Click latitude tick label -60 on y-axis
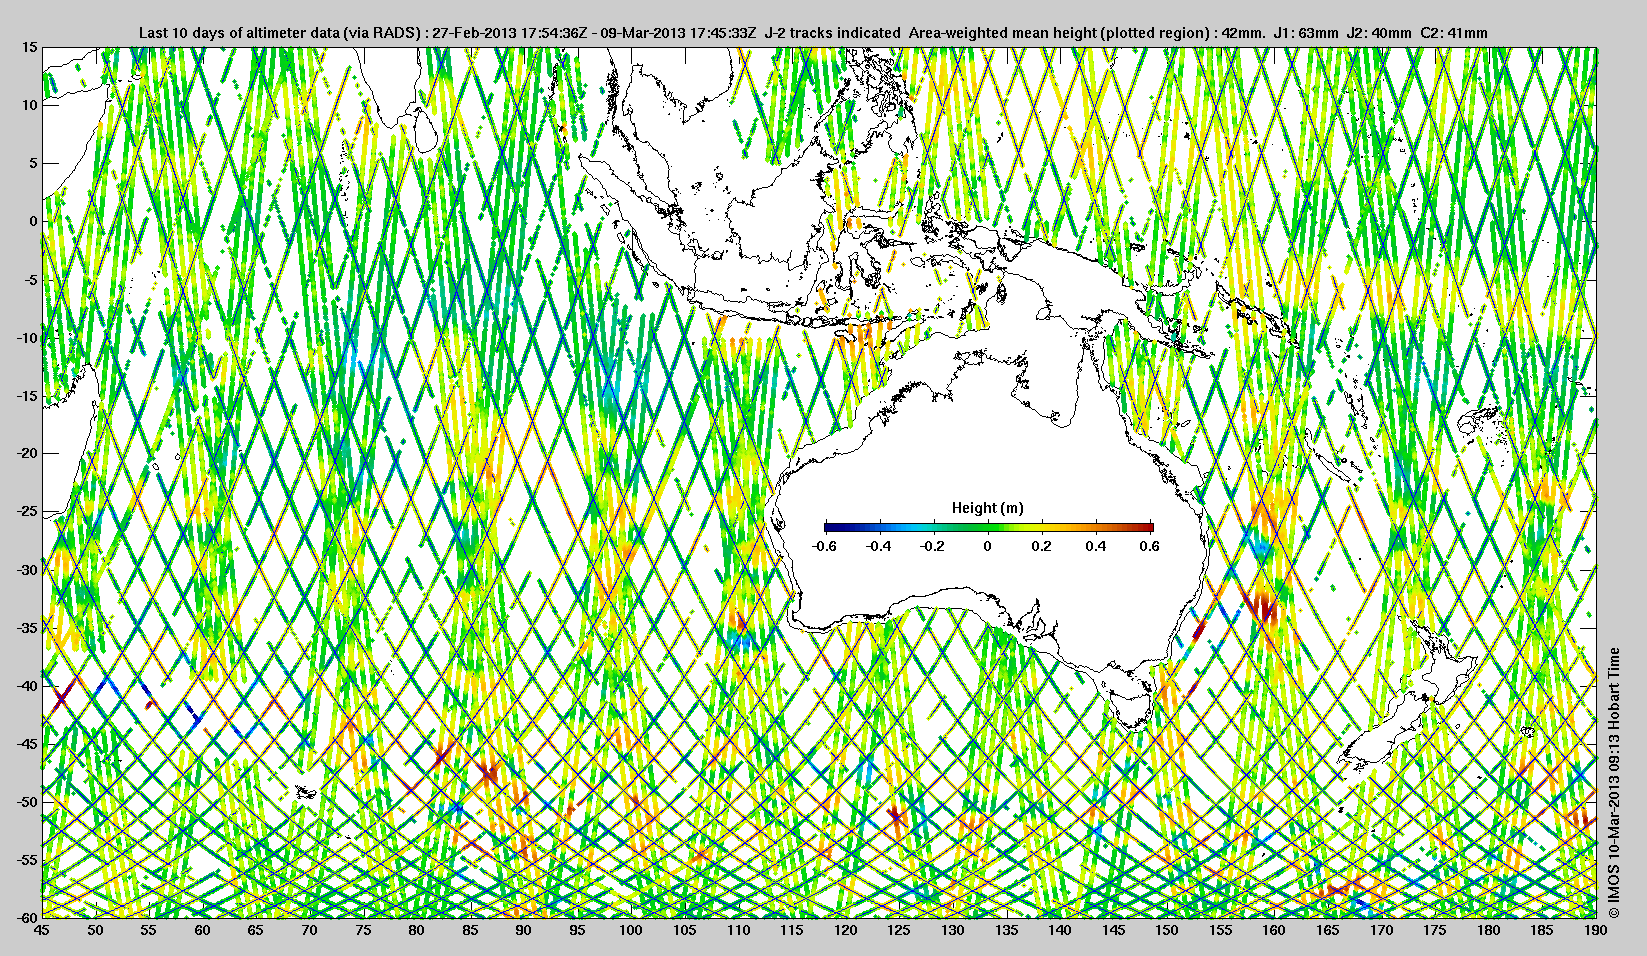Screen dimensions: 1647x956 click(x=28, y=917)
